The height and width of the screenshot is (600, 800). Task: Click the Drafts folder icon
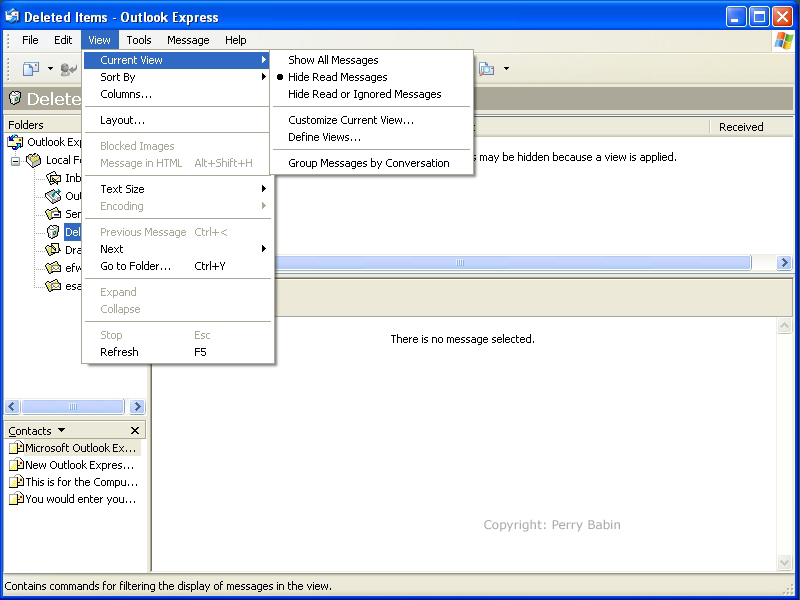click(x=54, y=250)
